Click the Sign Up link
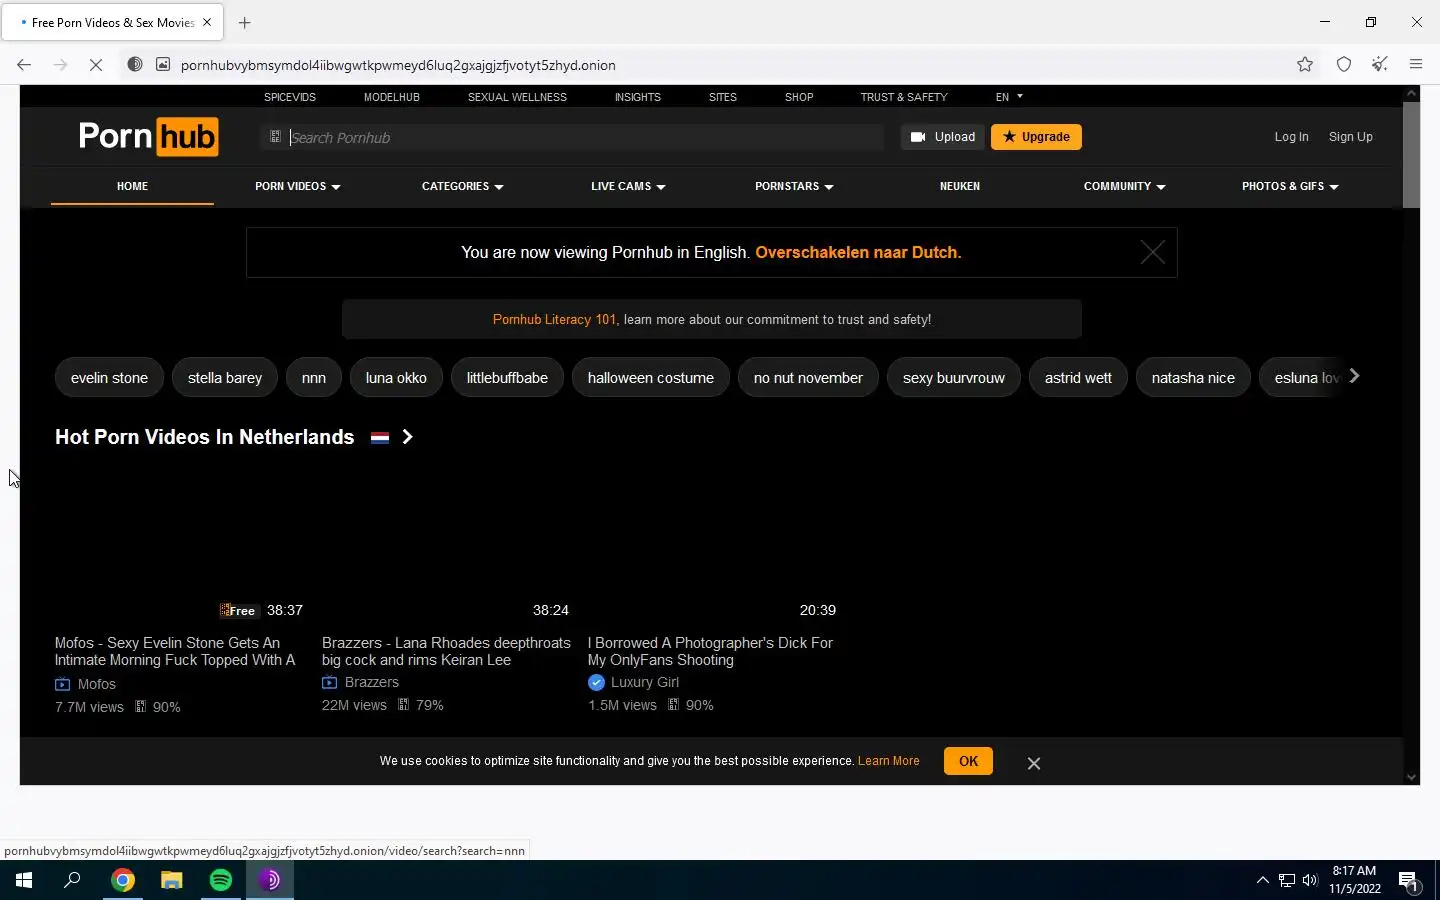This screenshot has width=1440, height=900. 1350,137
